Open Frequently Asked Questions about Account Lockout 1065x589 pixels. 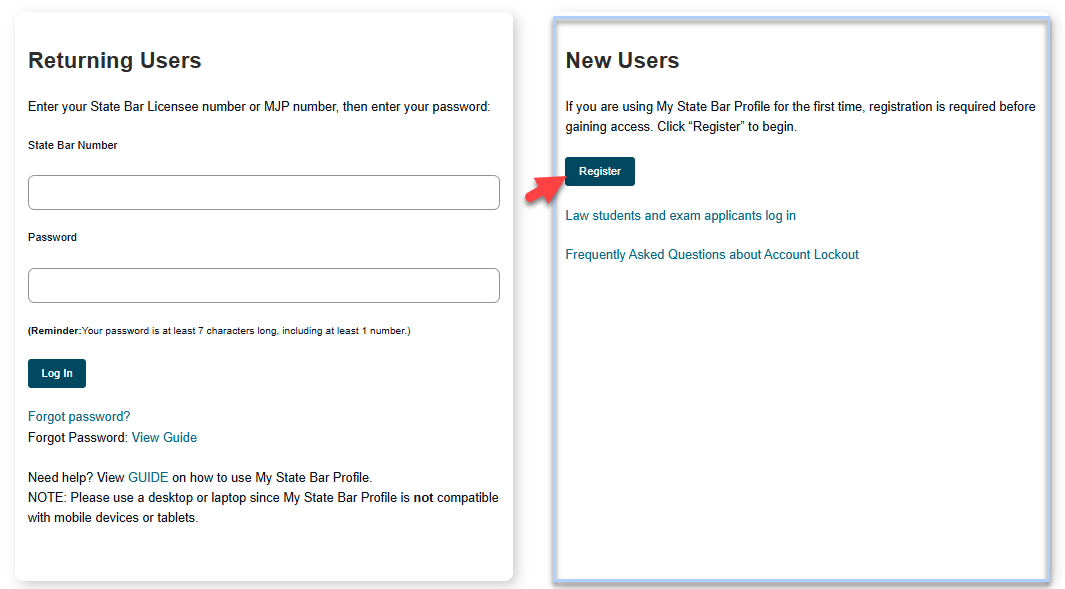pyautogui.click(x=711, y=255)
